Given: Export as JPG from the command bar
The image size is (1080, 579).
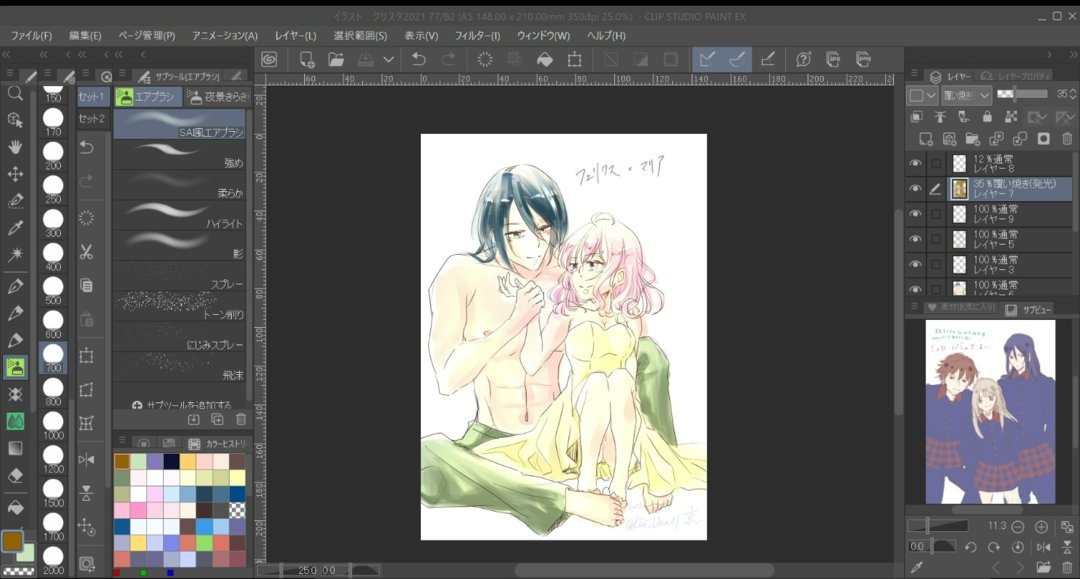Looking at the screenshot, I should click(833, 60).
